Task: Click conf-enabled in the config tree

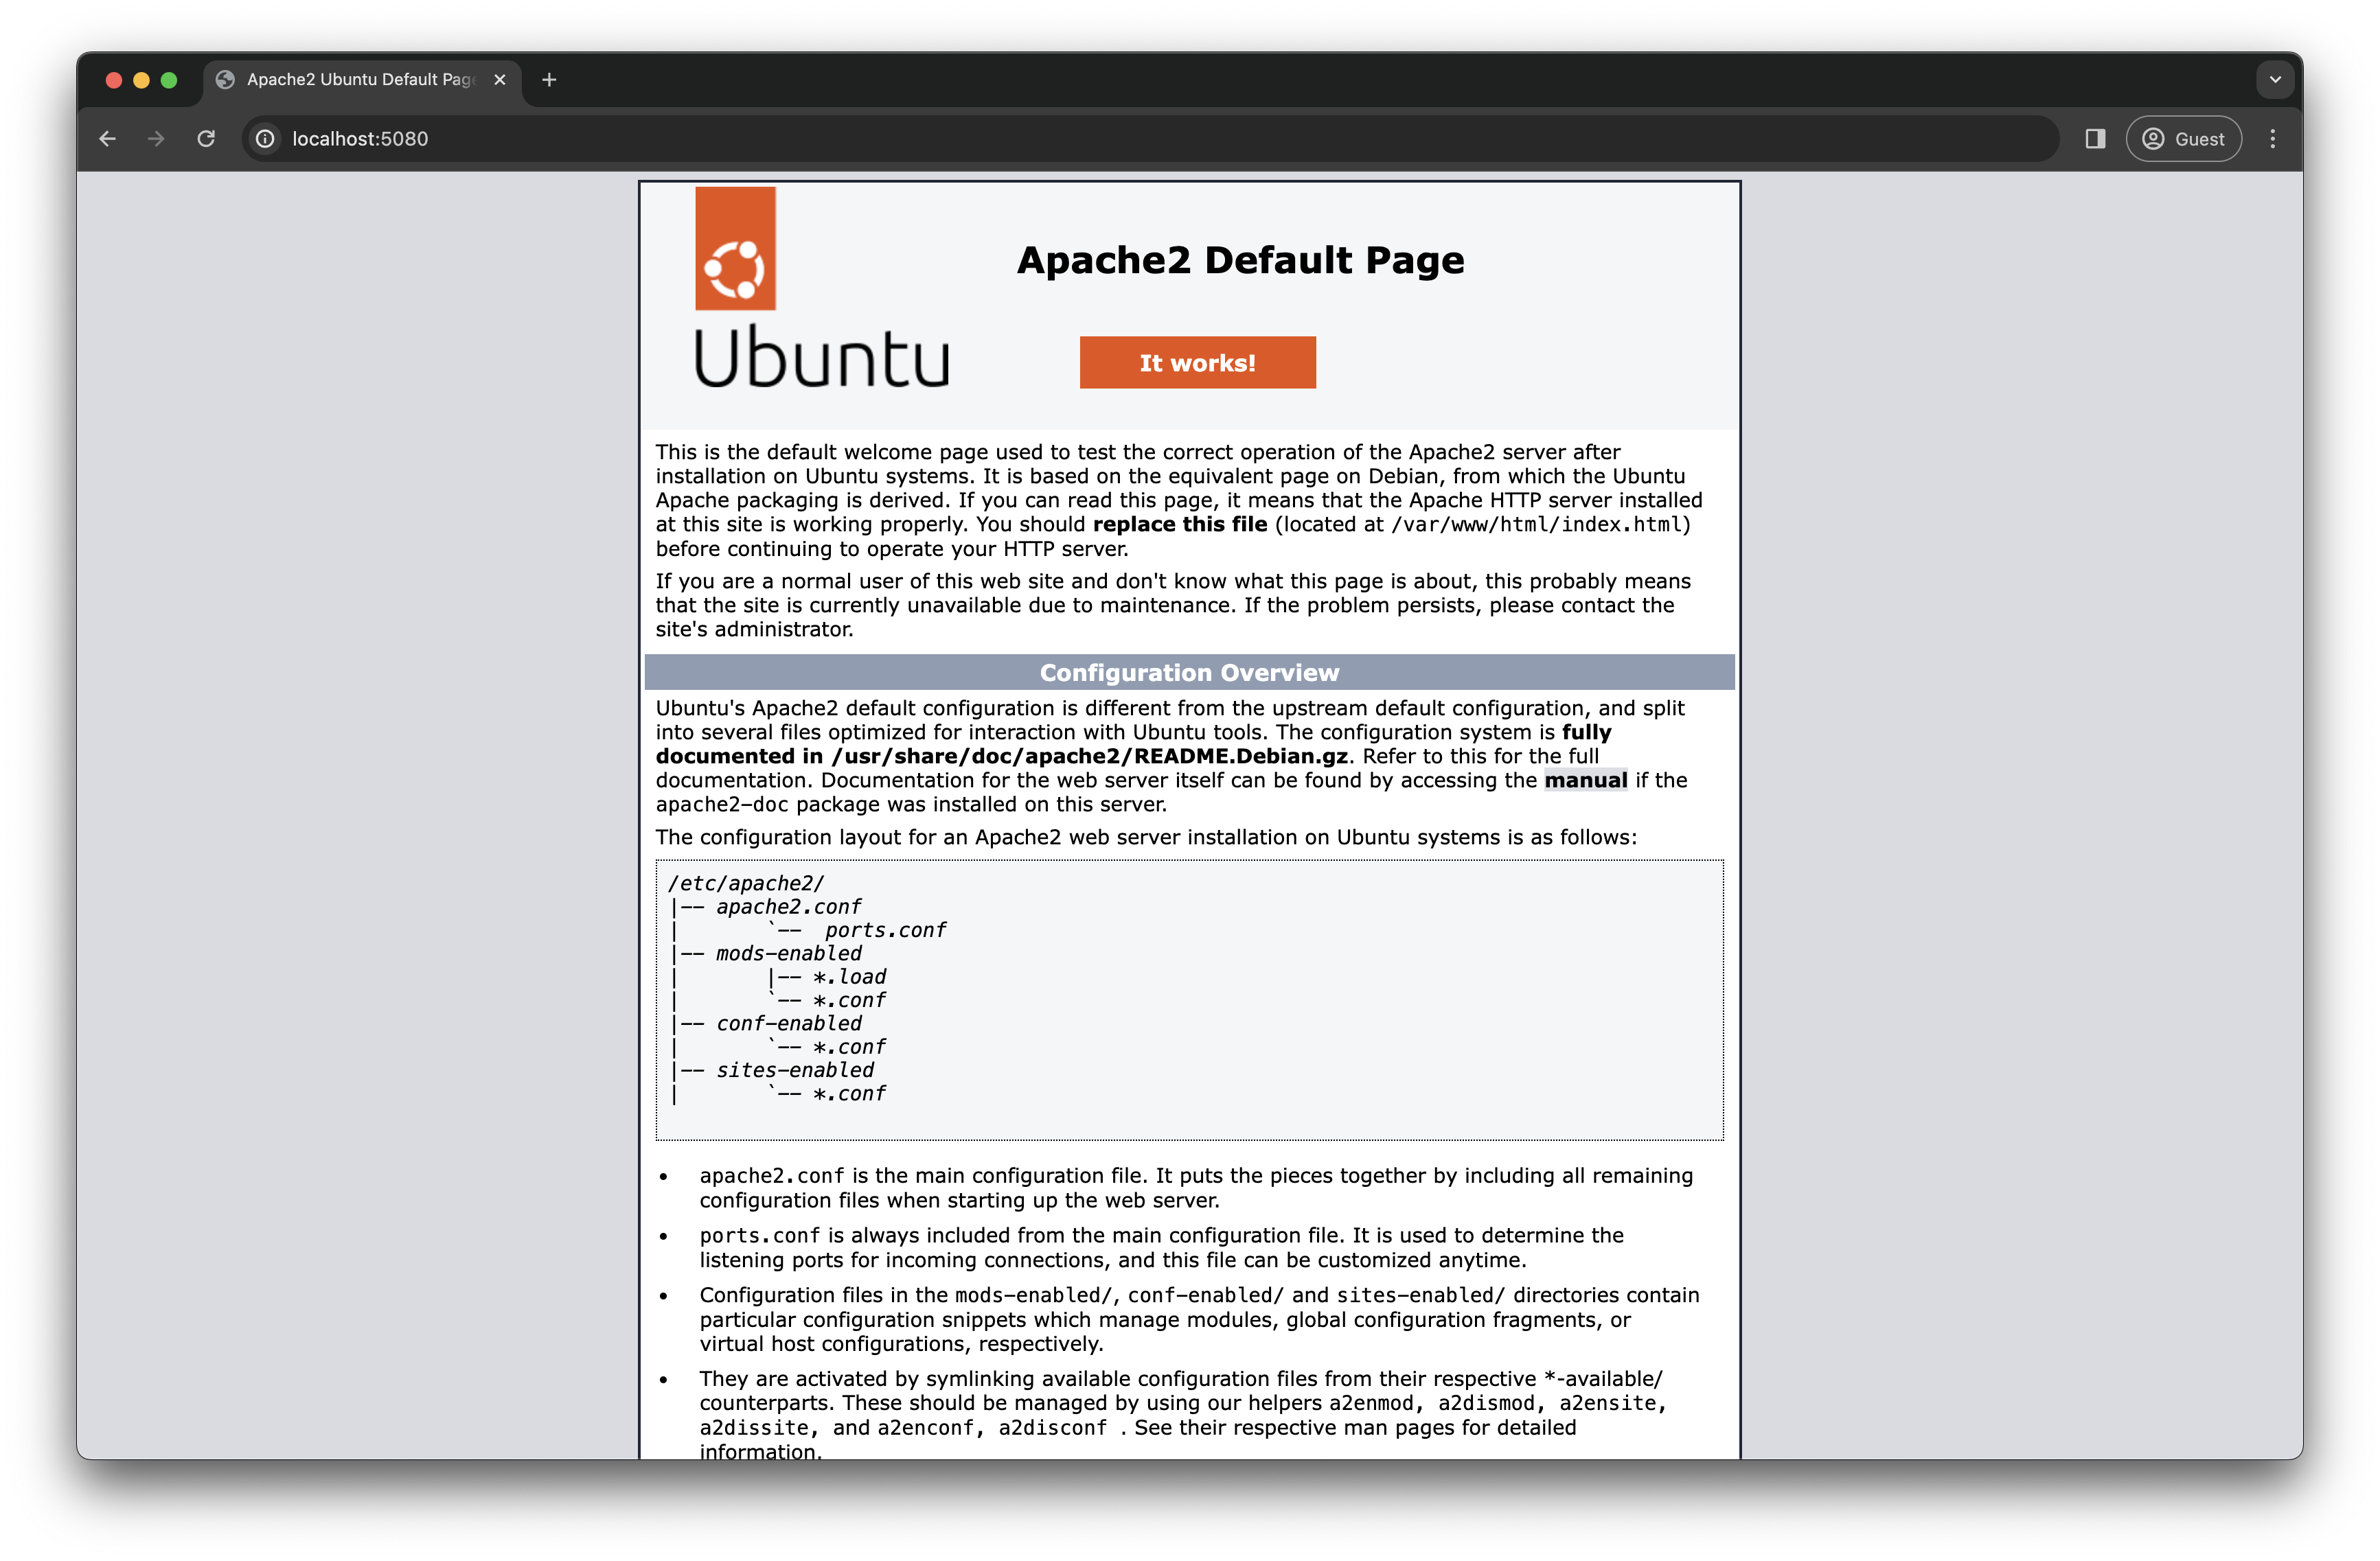Action: coord(789,1024)
